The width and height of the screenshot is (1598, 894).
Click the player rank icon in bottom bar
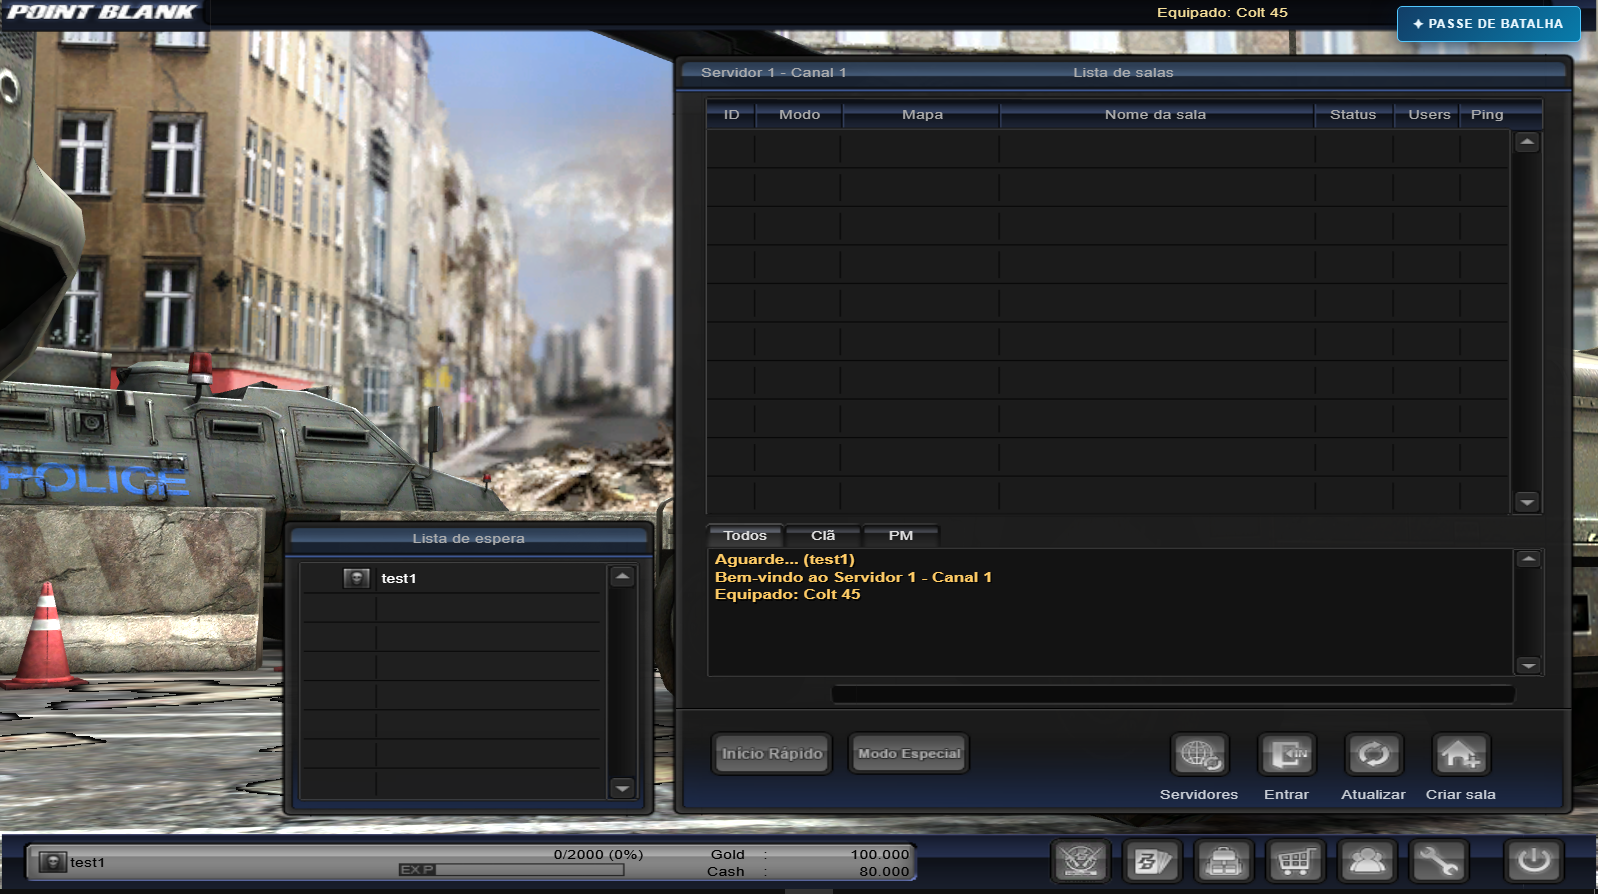pyautogui.click(x=53, y=861)
